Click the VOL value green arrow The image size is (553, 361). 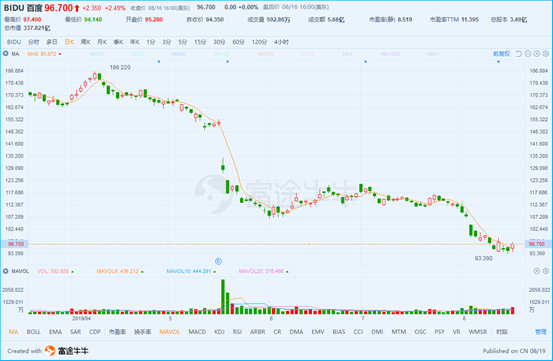point(73,271)
